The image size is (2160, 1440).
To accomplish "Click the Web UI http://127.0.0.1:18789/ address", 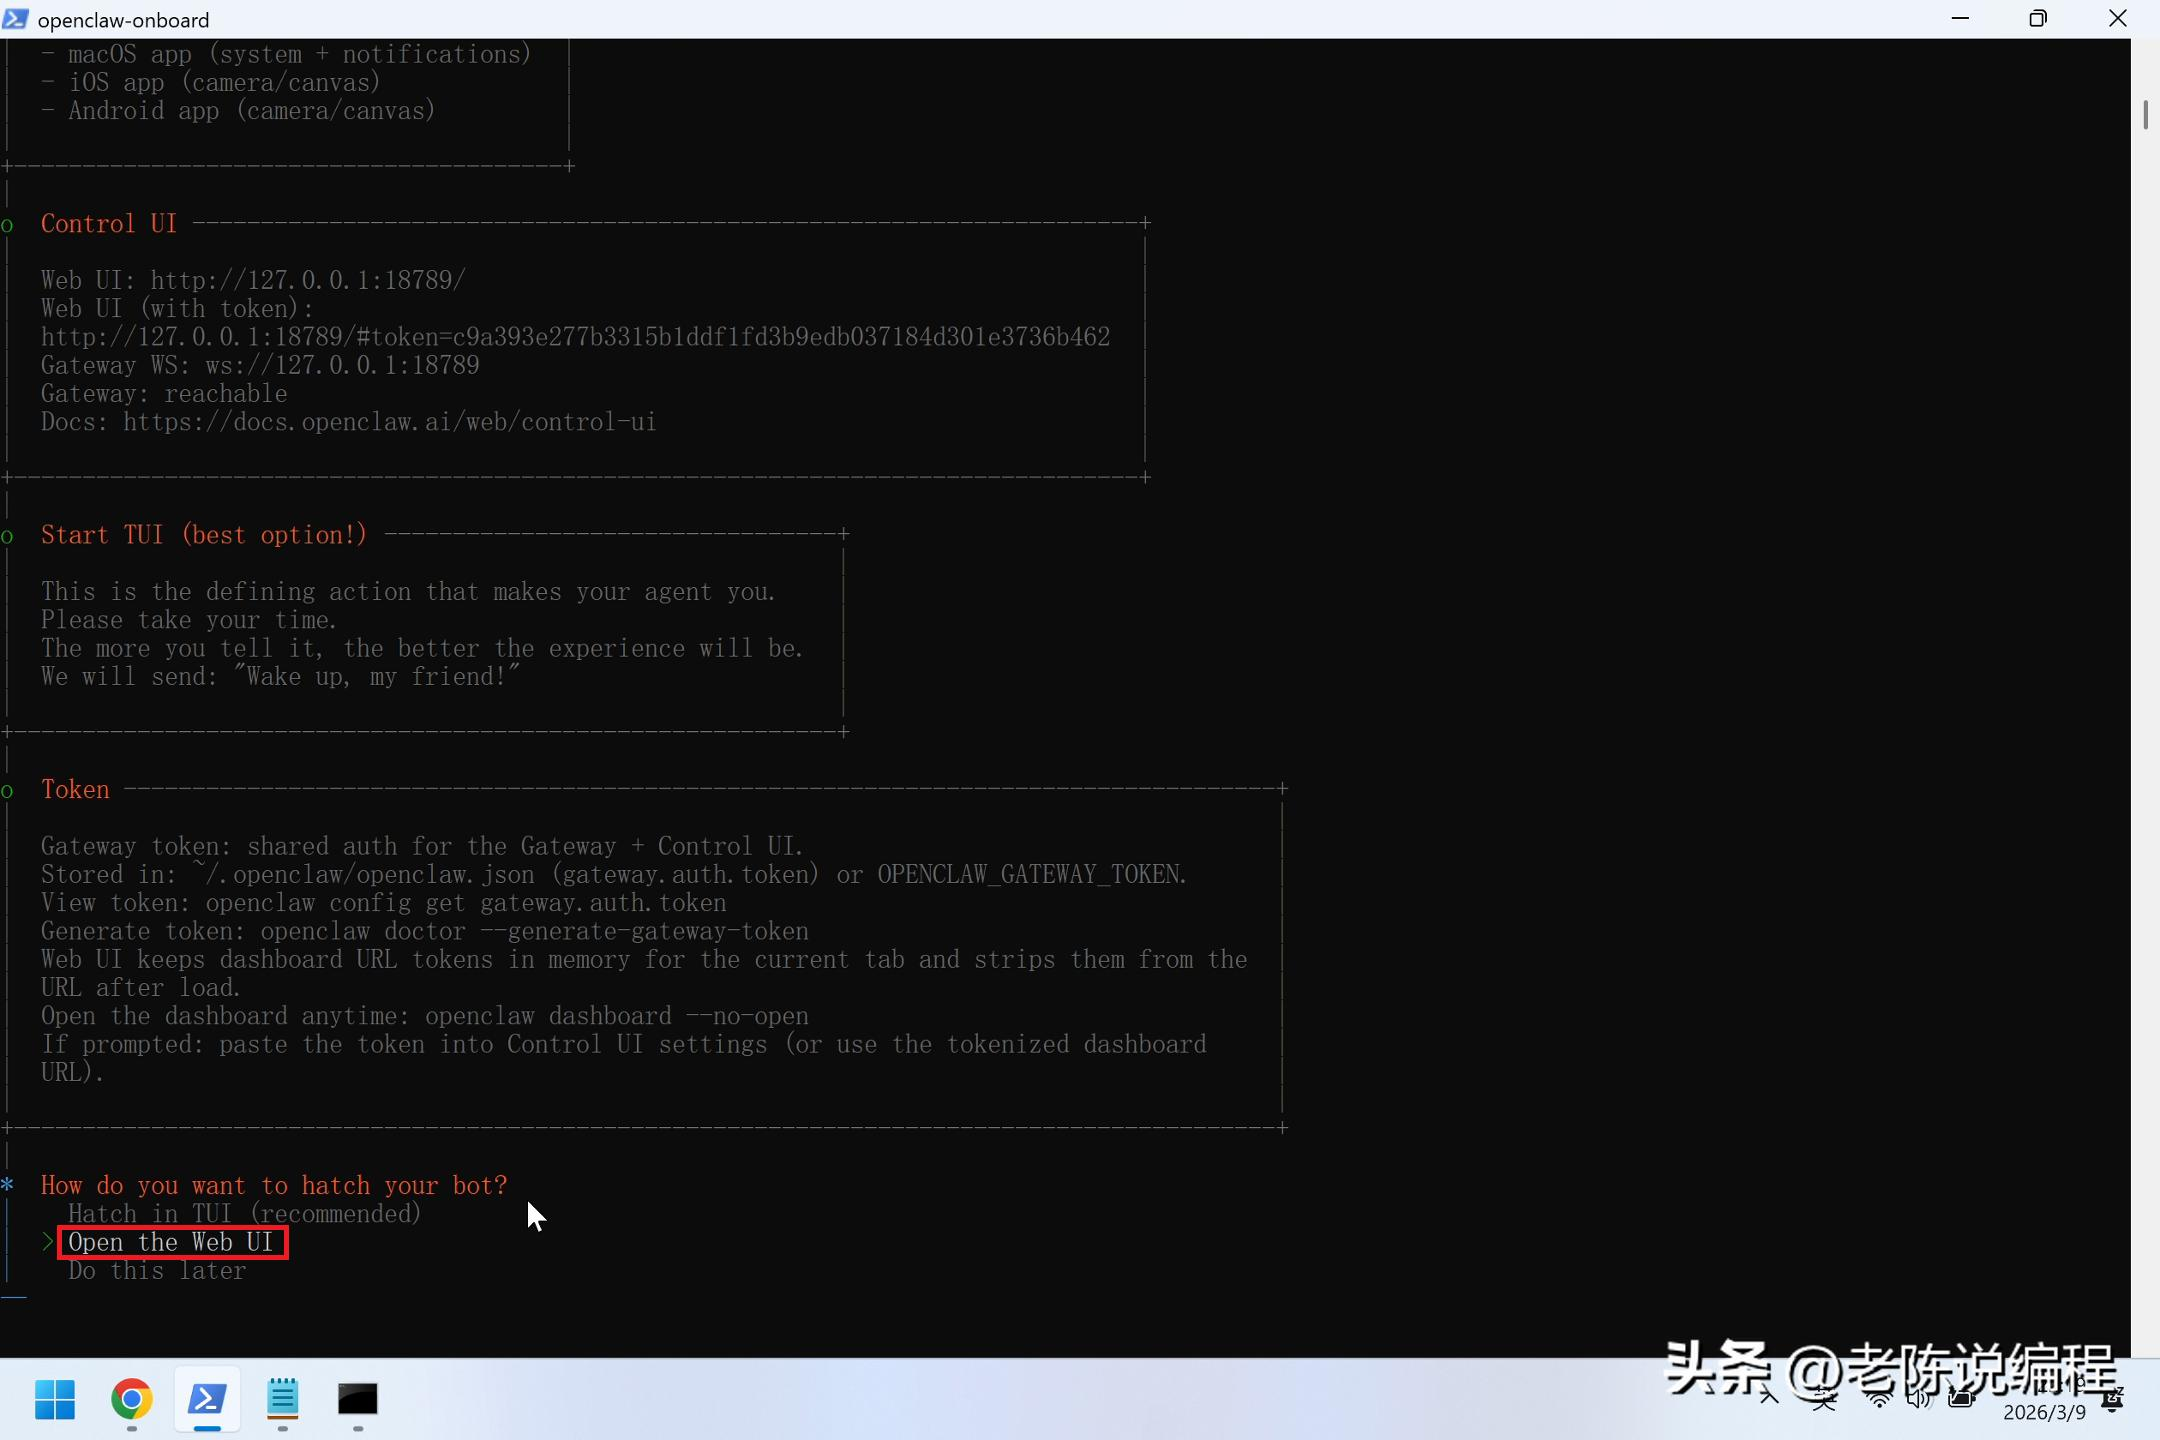I will [x=307, y=280].
